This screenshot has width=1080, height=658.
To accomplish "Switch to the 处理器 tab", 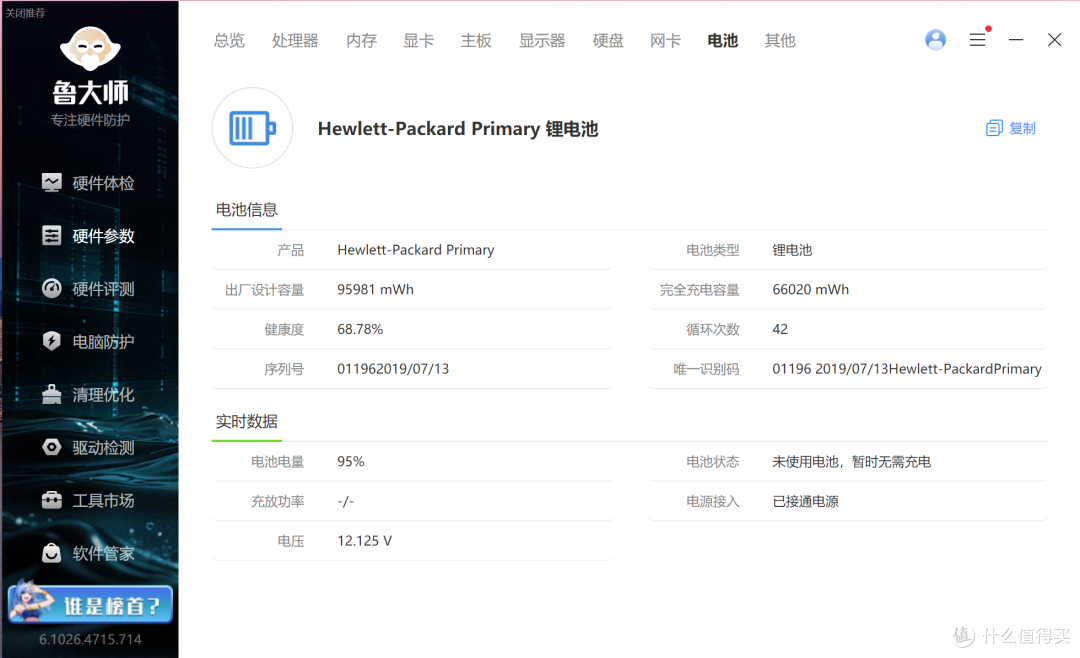I will click(x=295, y=41).
